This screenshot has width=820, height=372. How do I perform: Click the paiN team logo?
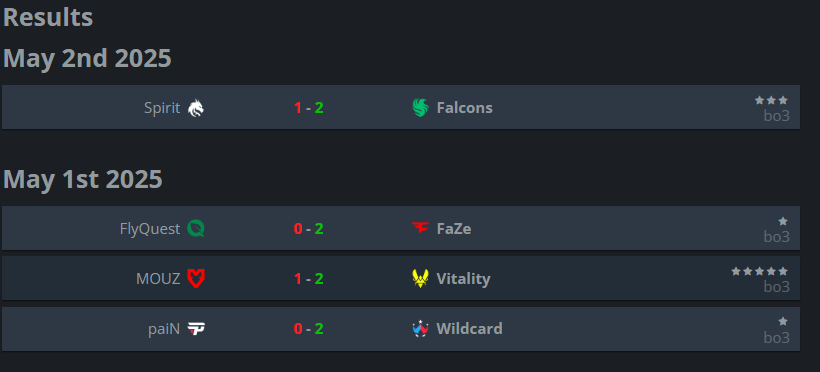click(196, 329)
